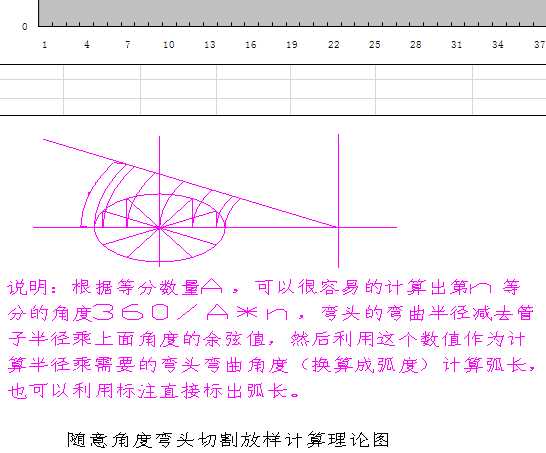Click horizontal axis label "28"

415,45
